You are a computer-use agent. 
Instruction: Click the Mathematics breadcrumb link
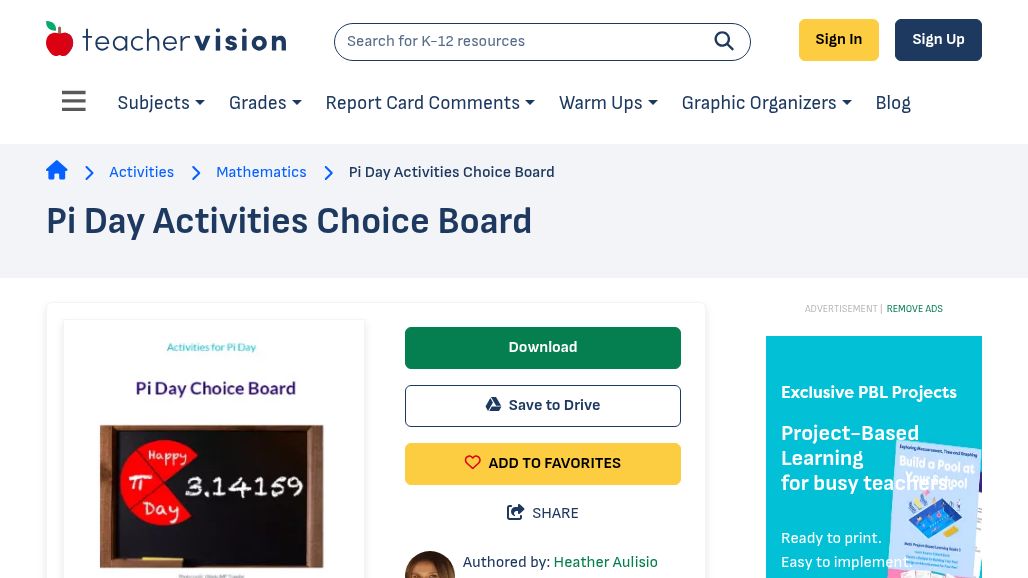(261, 172)
